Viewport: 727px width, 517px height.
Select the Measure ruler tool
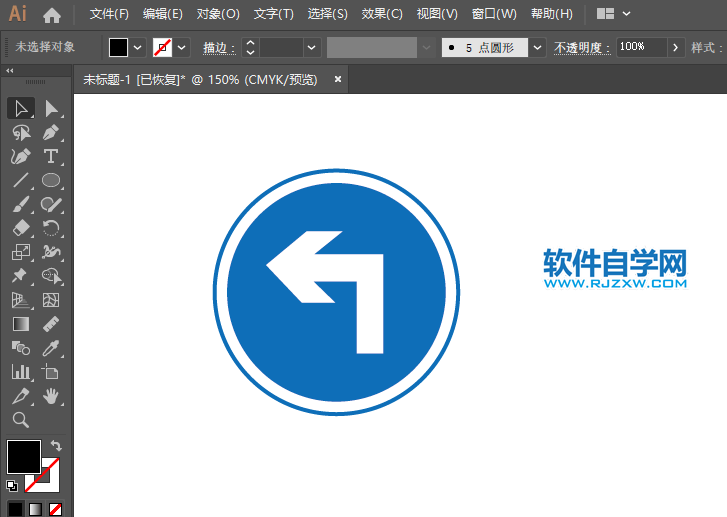click(x=51, y=324)
